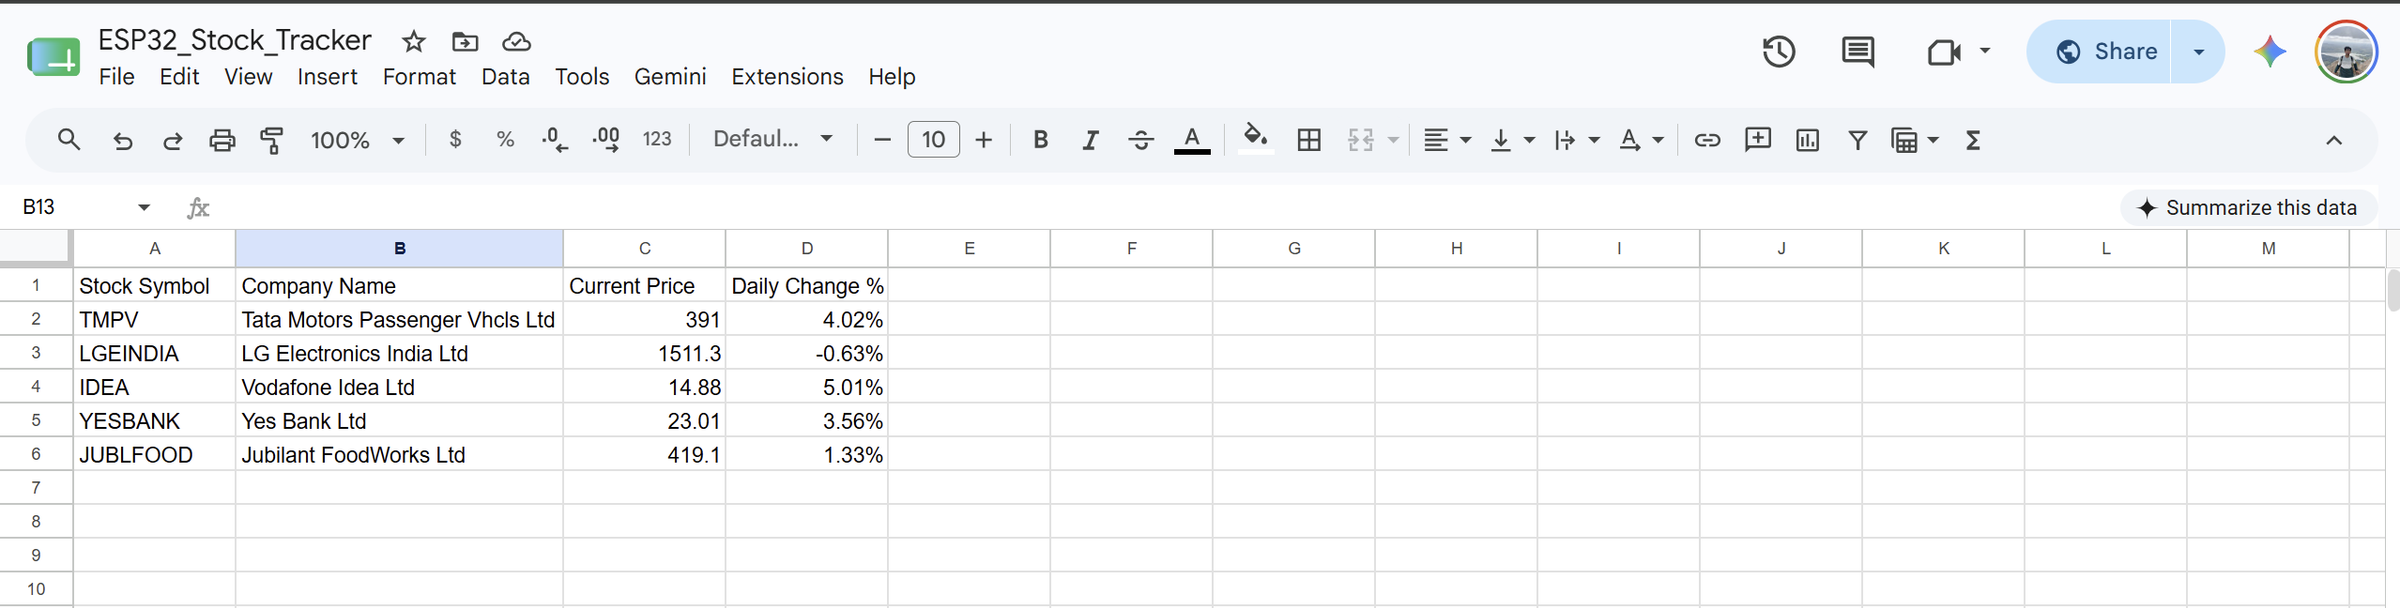Open the comments panel icon
The image size is (2400, 608).
(x=1858, y=52)
